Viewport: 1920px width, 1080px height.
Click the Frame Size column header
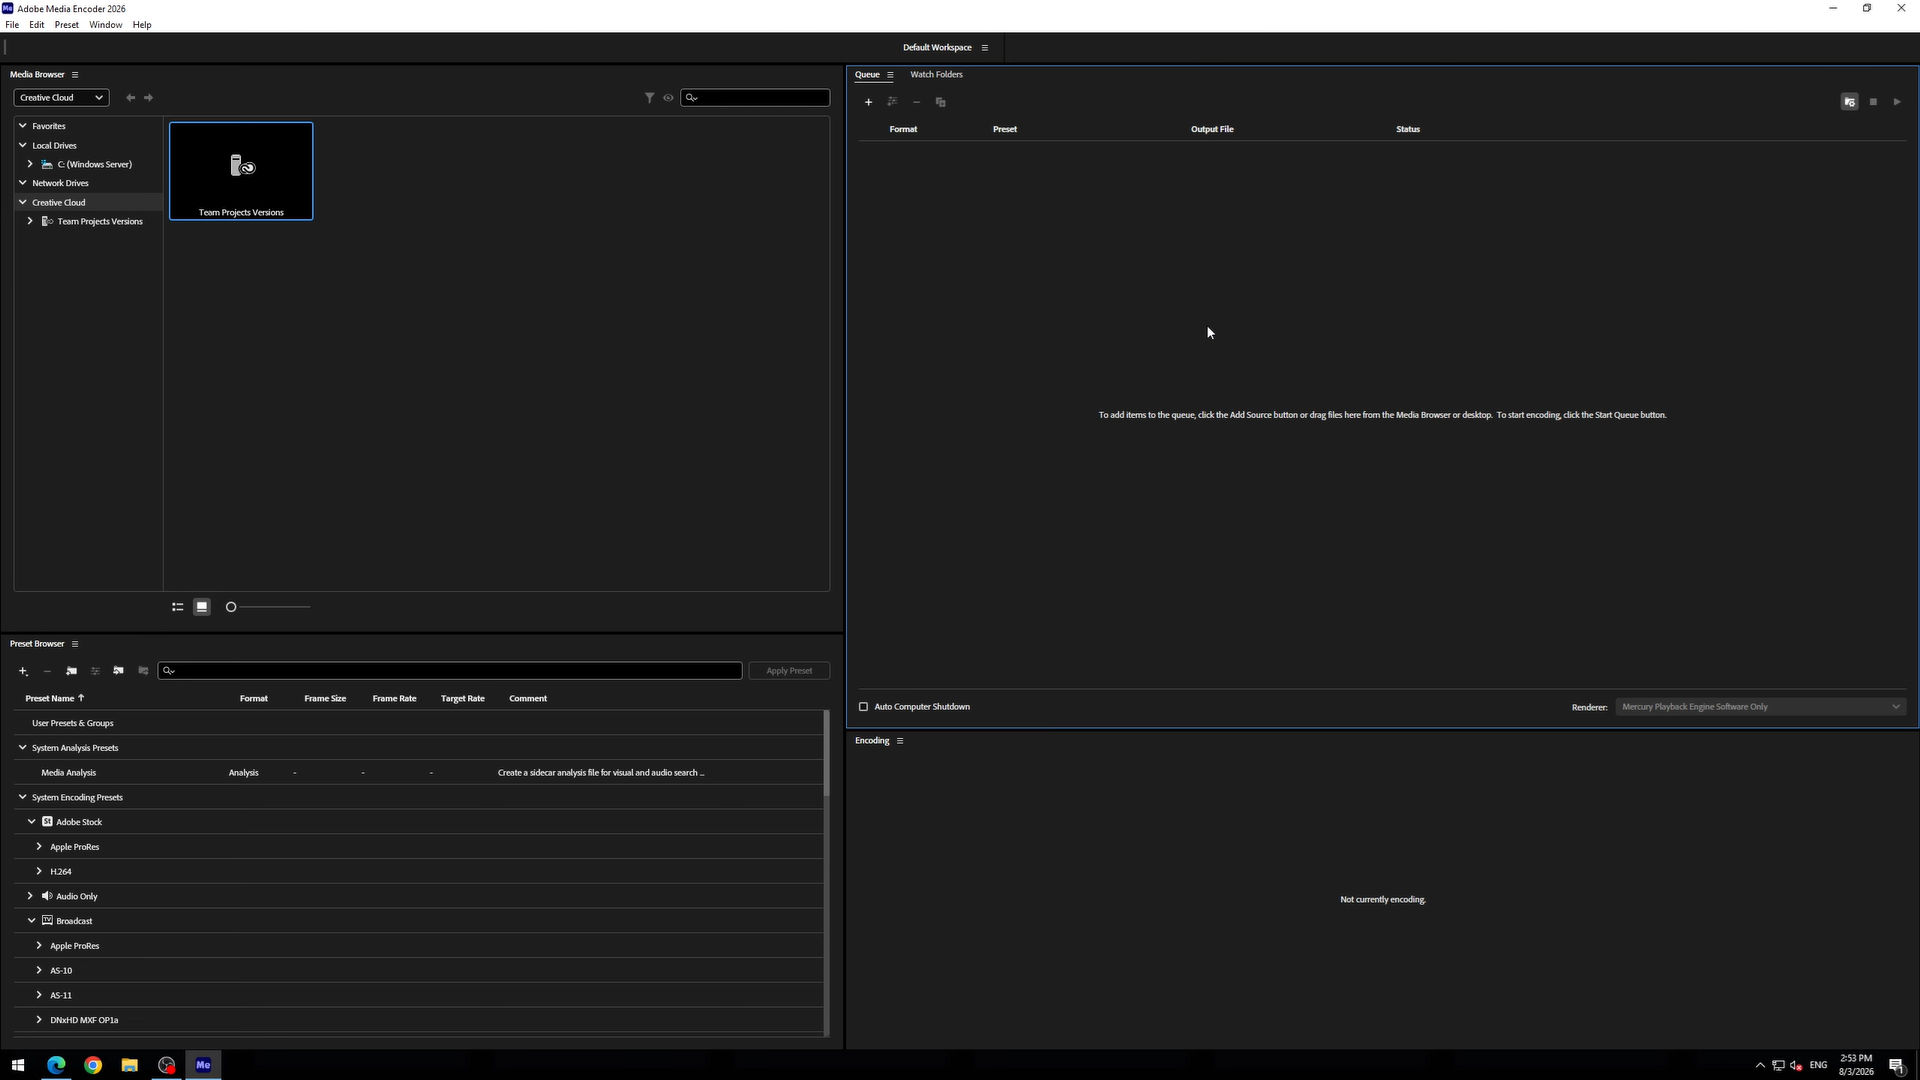(325, 699)
